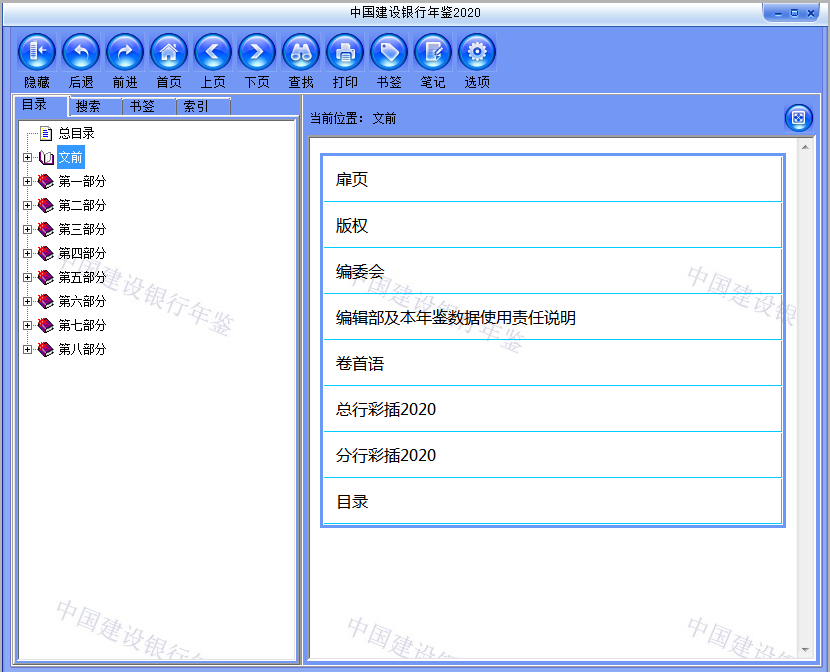Select 总目录 label in the tree
This screenshot has height=672, width=830.
(x=76, y=133)
